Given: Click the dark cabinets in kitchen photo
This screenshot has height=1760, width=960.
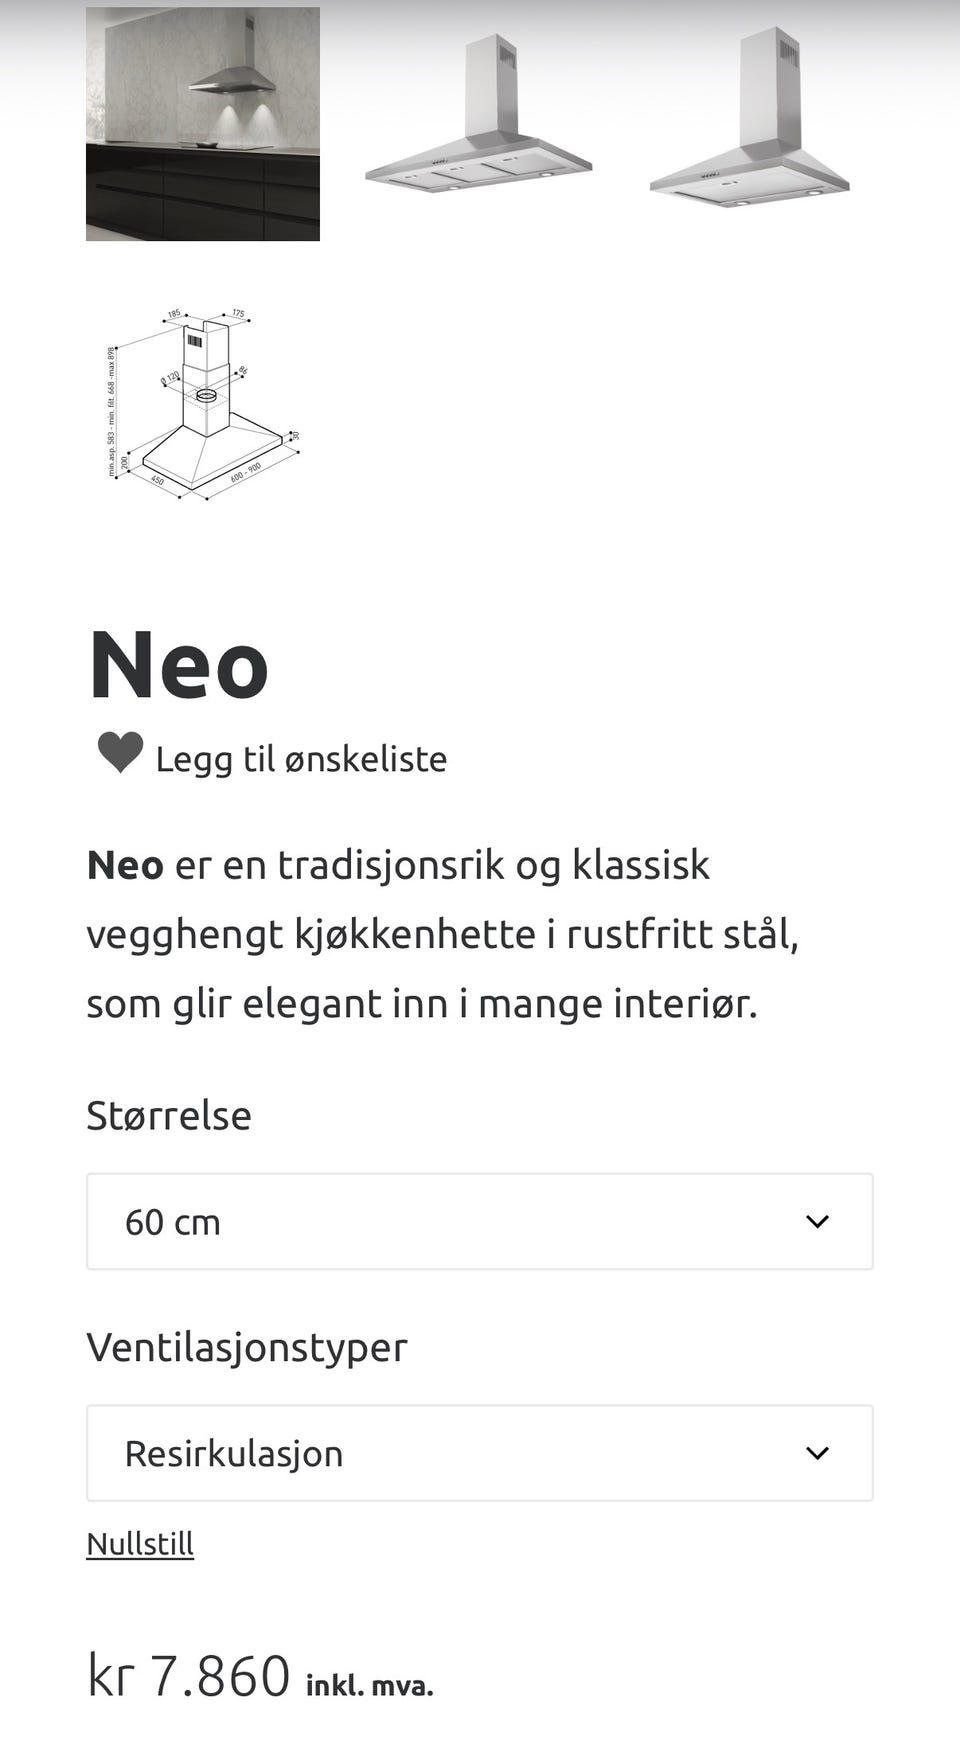Looking at the screenshot, I should [203, 195].
